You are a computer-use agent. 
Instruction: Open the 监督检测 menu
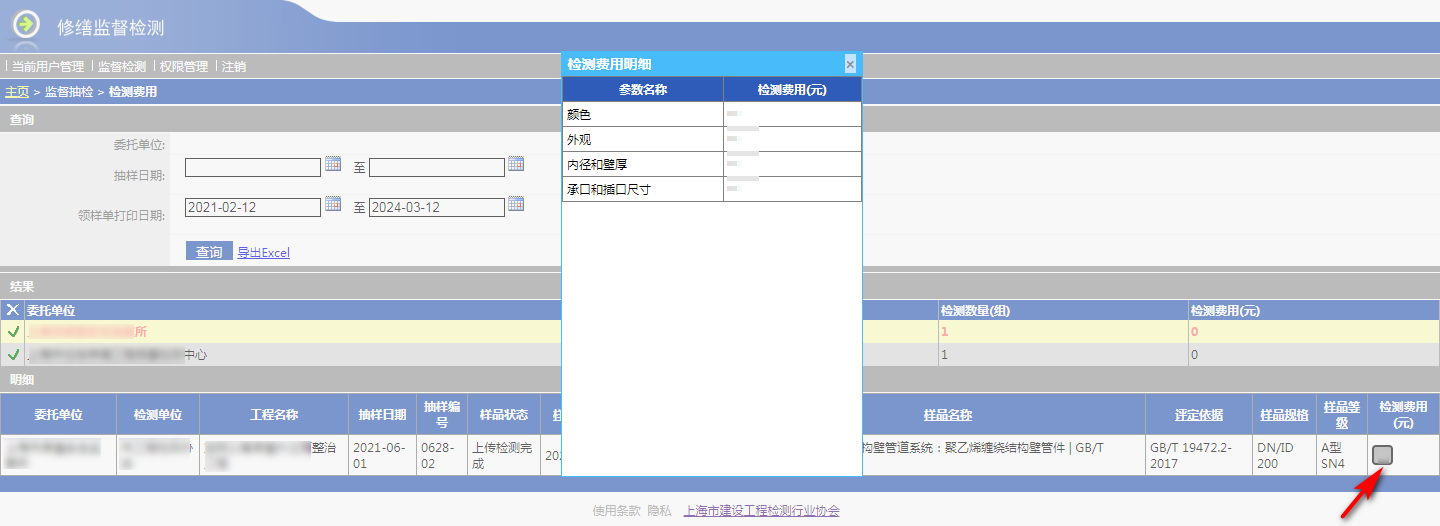click(122, 67)
